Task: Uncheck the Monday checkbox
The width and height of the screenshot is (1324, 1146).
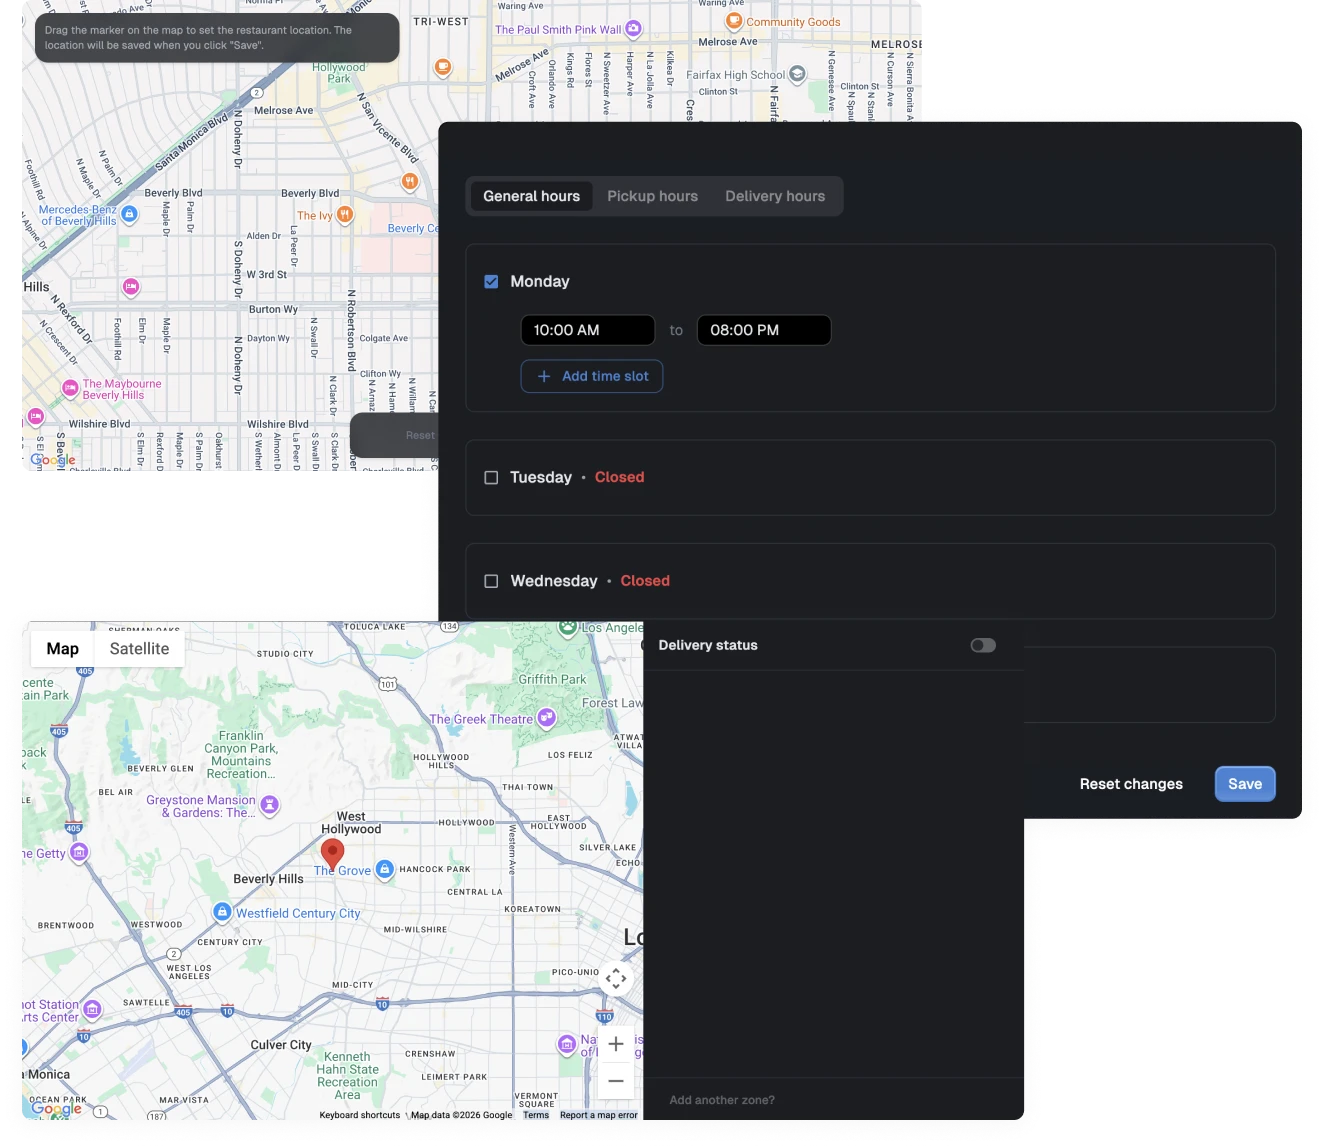Action: coord(491,281)
